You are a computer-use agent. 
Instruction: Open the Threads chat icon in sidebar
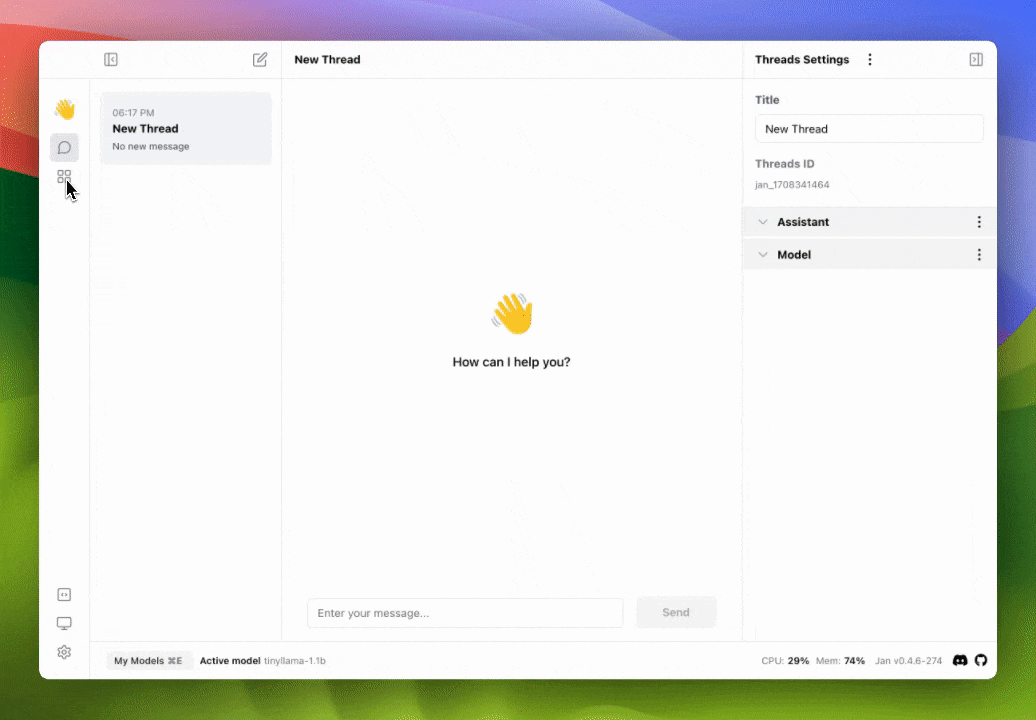(64, 148)
